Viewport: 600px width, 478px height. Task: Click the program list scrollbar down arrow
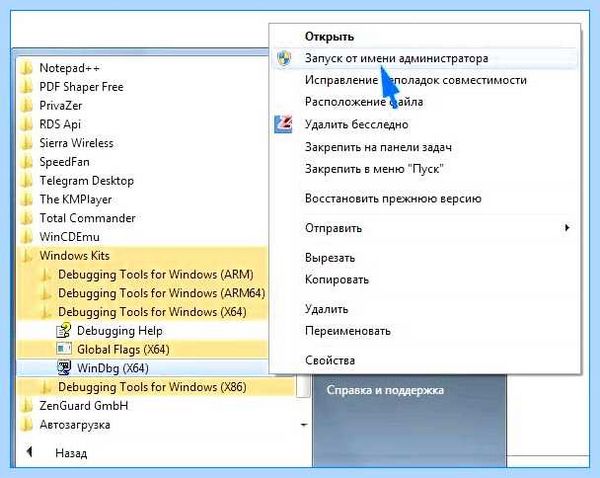tap(304, 424)
